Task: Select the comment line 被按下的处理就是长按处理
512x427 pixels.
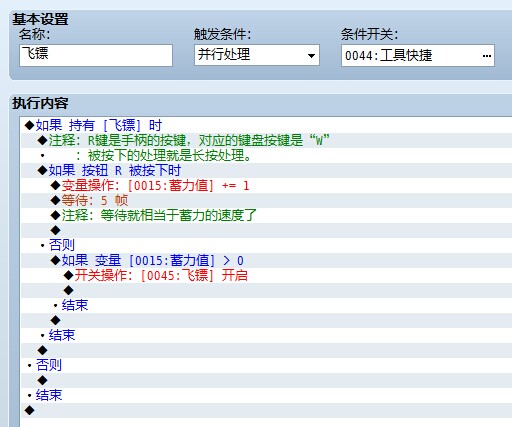Action: click(x=267, y=155)
